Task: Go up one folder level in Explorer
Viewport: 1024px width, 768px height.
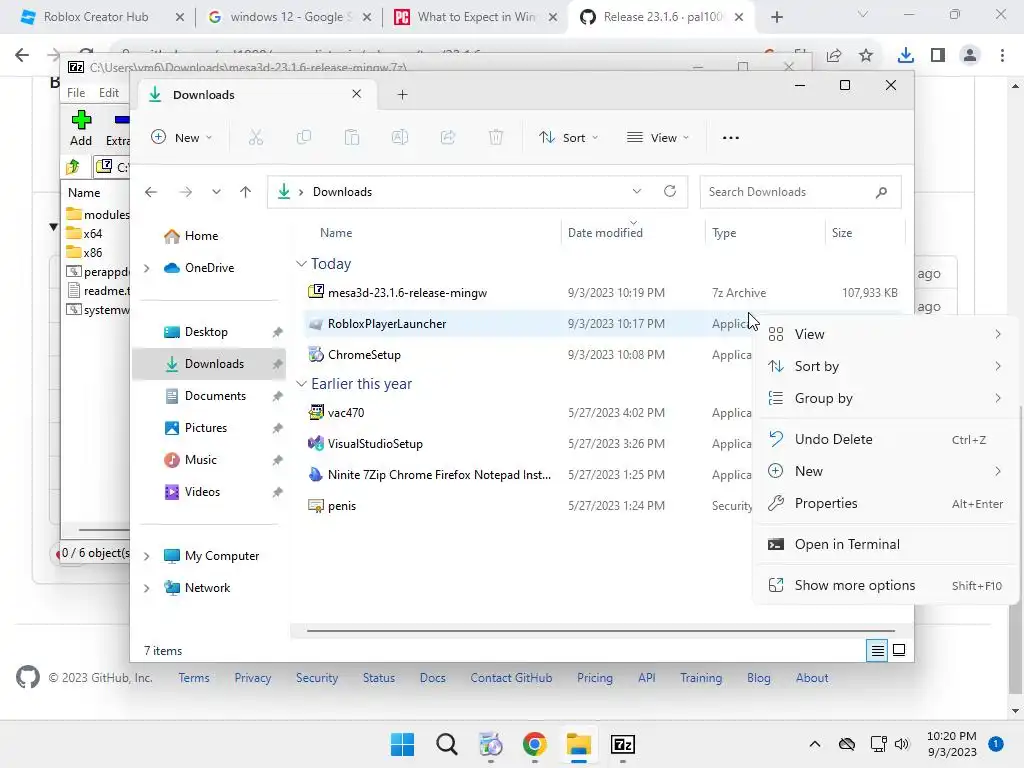Action: click(x=246, y=191)
